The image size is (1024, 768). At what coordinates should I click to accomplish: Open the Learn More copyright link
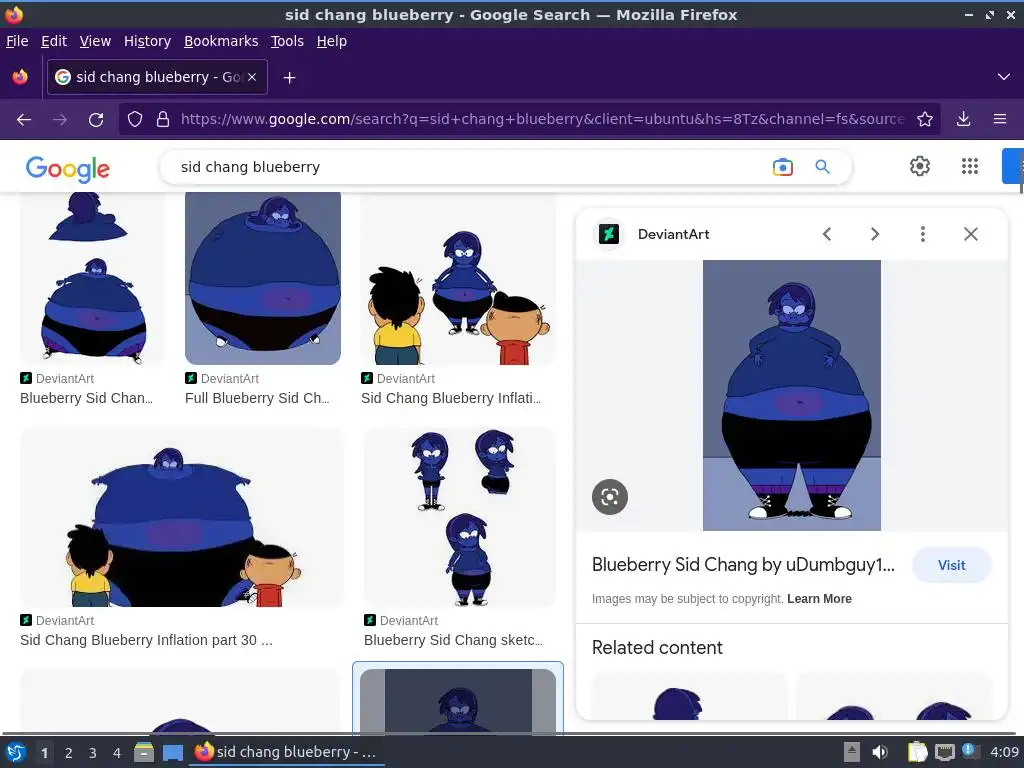pos(819,599)
